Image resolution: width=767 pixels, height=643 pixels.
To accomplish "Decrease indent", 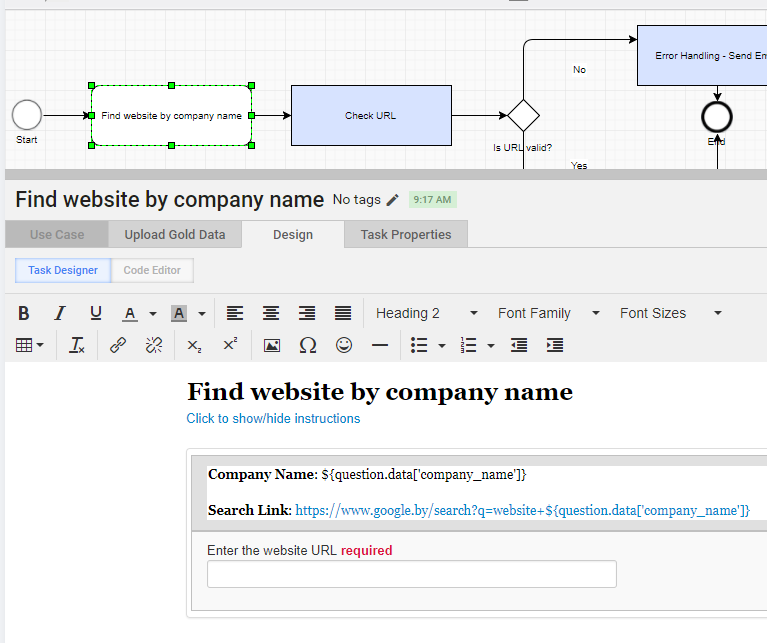I will (519, 345).
